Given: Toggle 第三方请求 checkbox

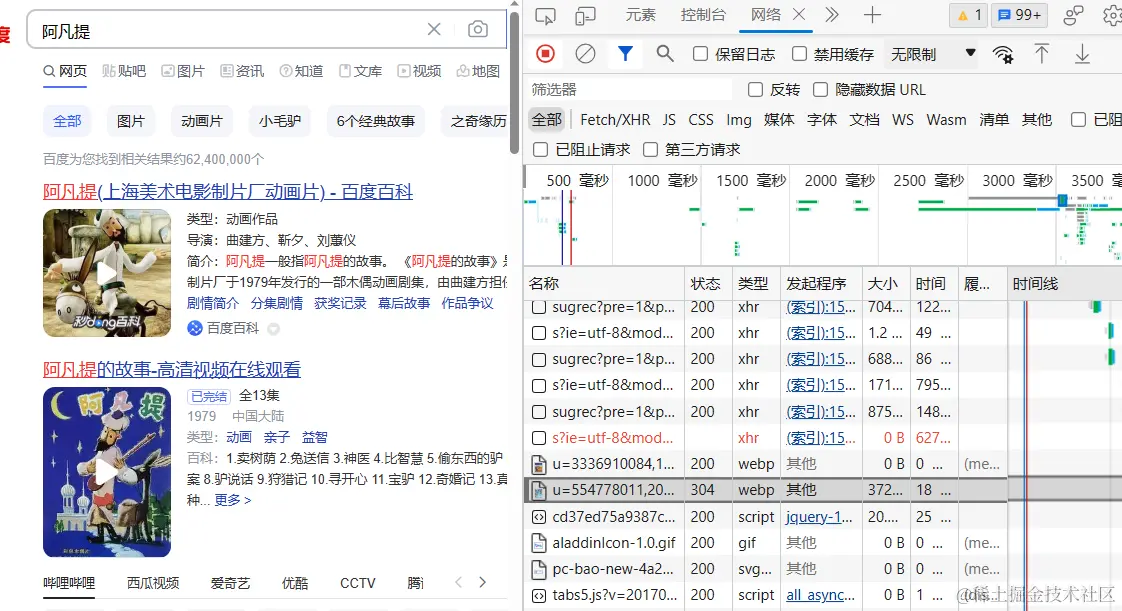Looking at the screenshot, I should pos(650,150).
